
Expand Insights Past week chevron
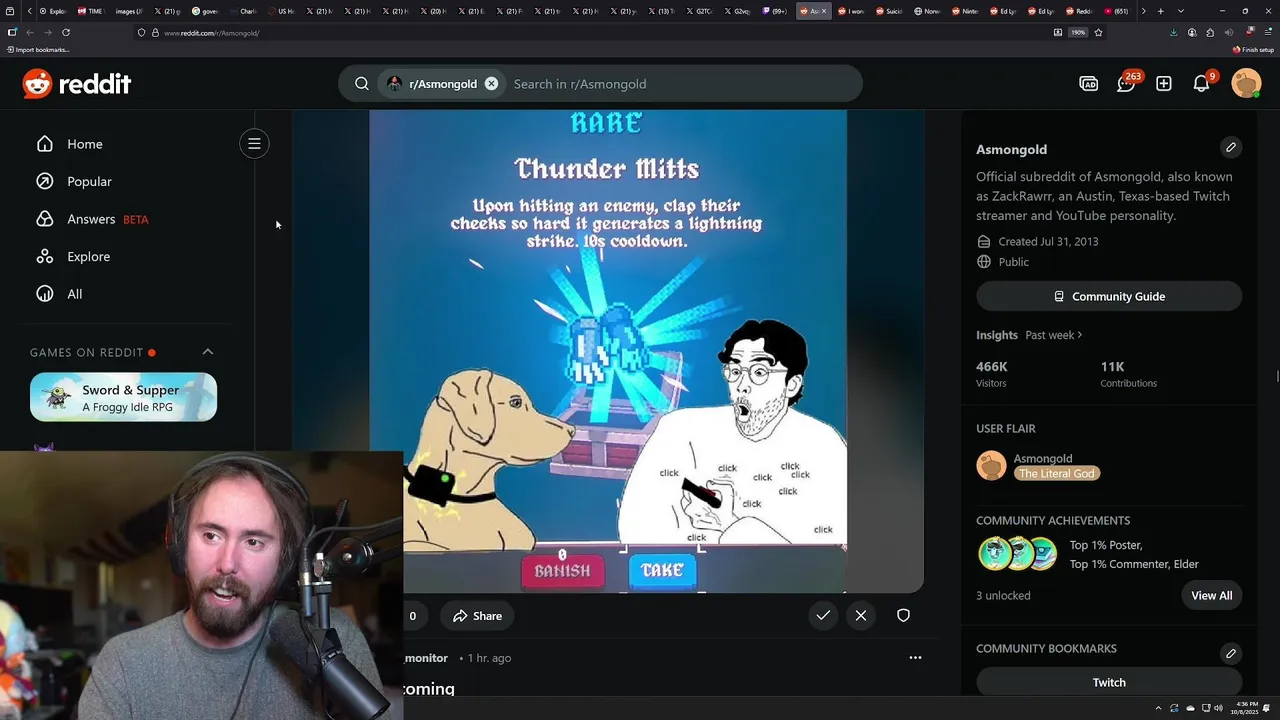[1080, 335]
